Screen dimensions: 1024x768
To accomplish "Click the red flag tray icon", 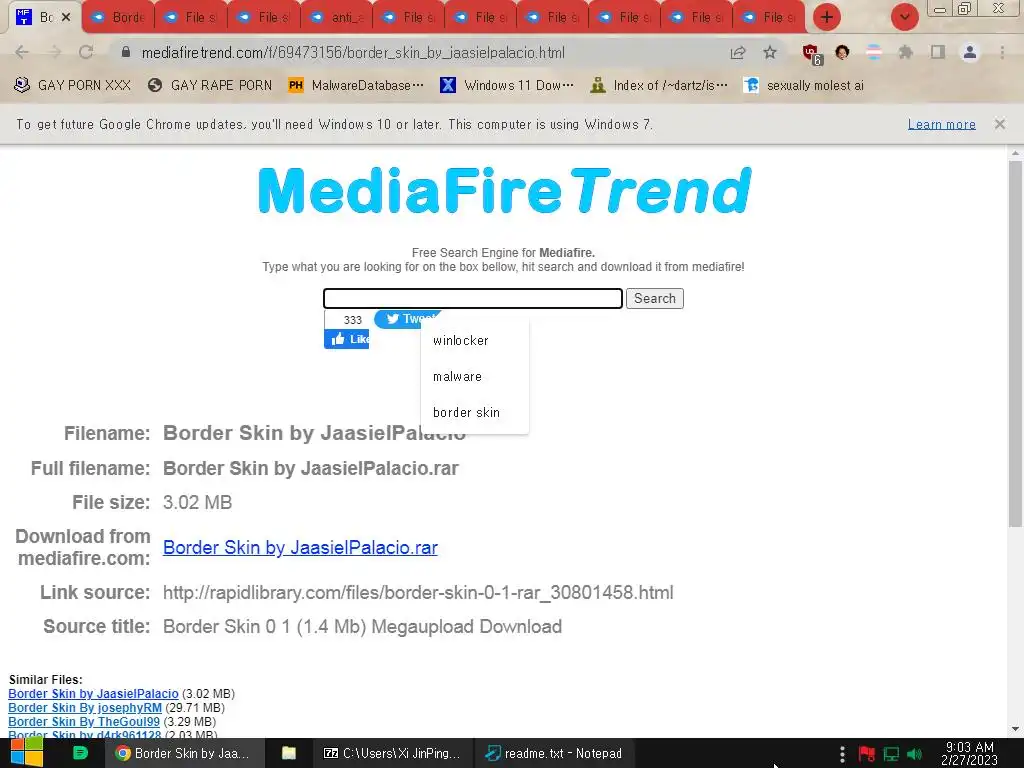I will (x=867, y=754).
